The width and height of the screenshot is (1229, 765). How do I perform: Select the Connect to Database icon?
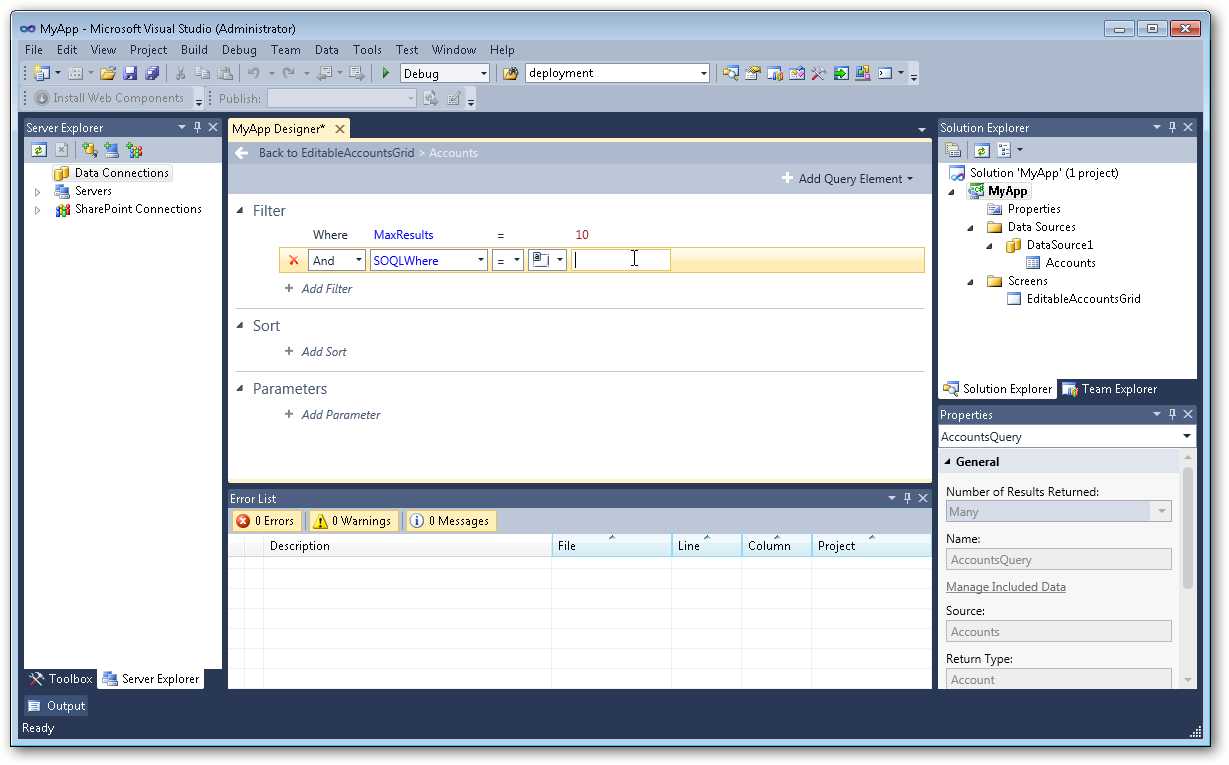click(89, 149)
